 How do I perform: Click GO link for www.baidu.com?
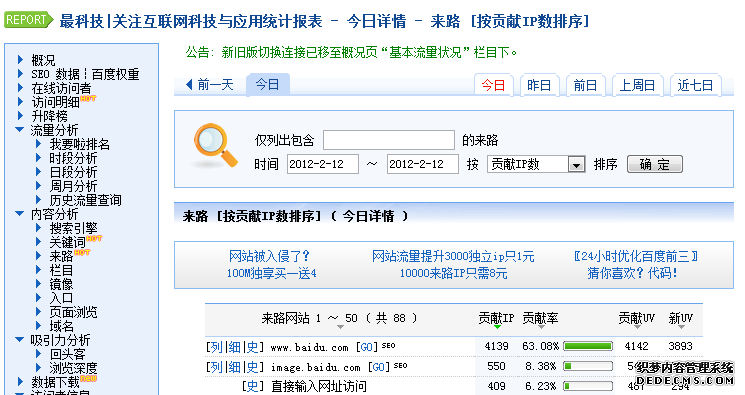[366, 347]
